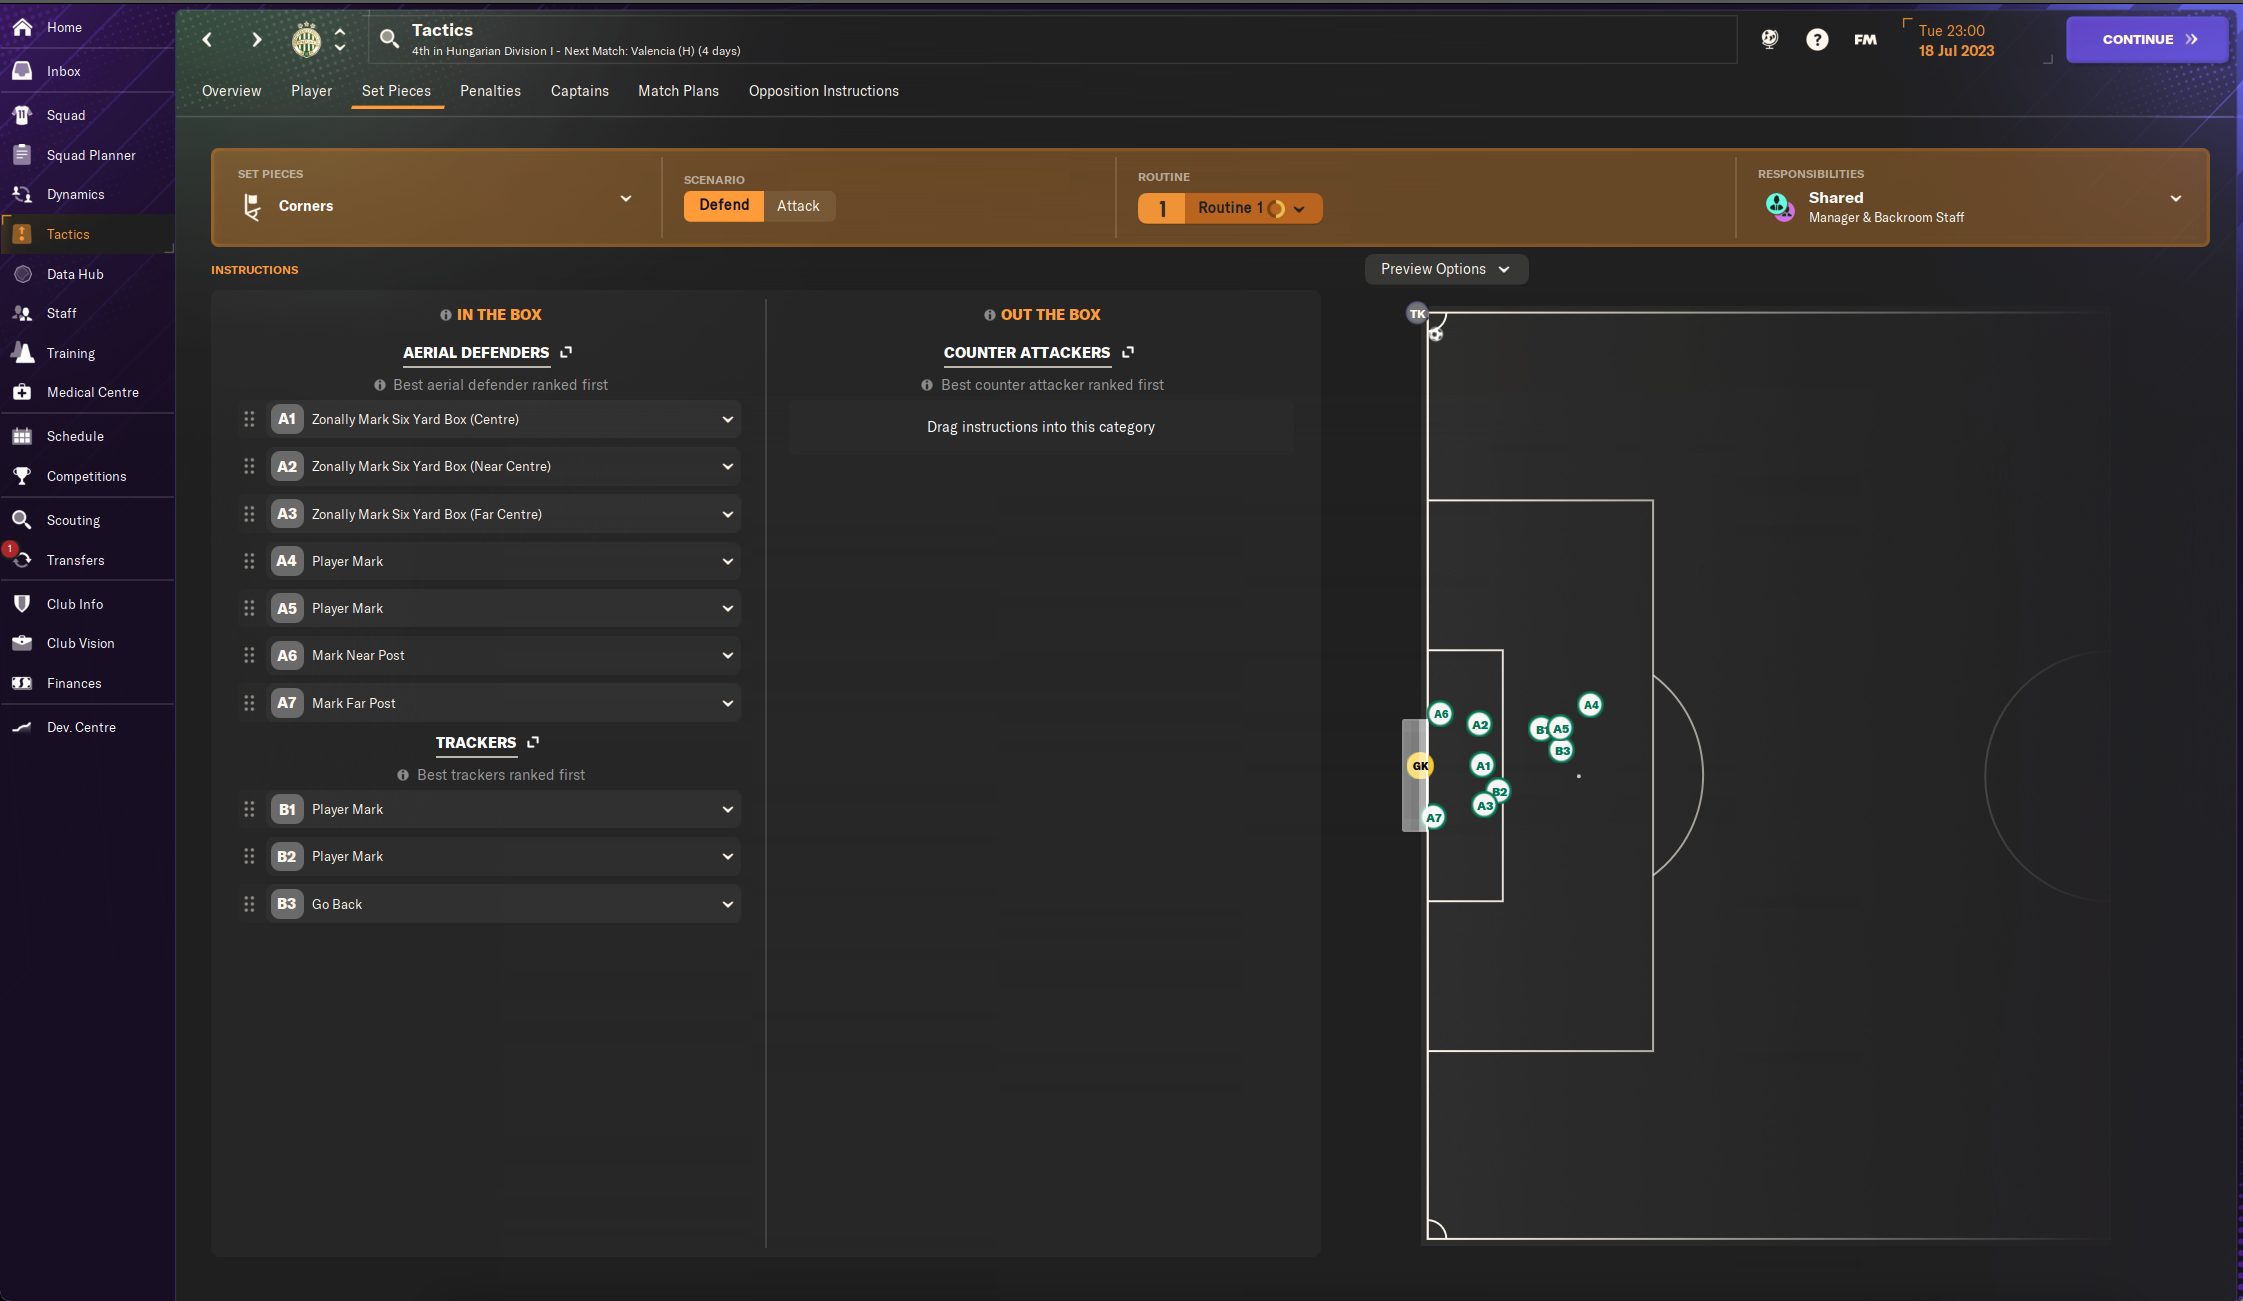Click the help question mark icon
The width and height of the screenshot is (2243, 1301).
[1817, 39]
